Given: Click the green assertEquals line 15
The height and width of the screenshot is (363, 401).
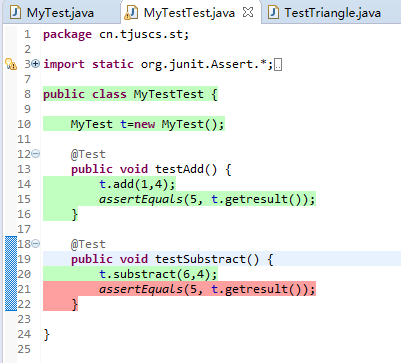Looking at the screenshot, I should (x=207, y=199).
